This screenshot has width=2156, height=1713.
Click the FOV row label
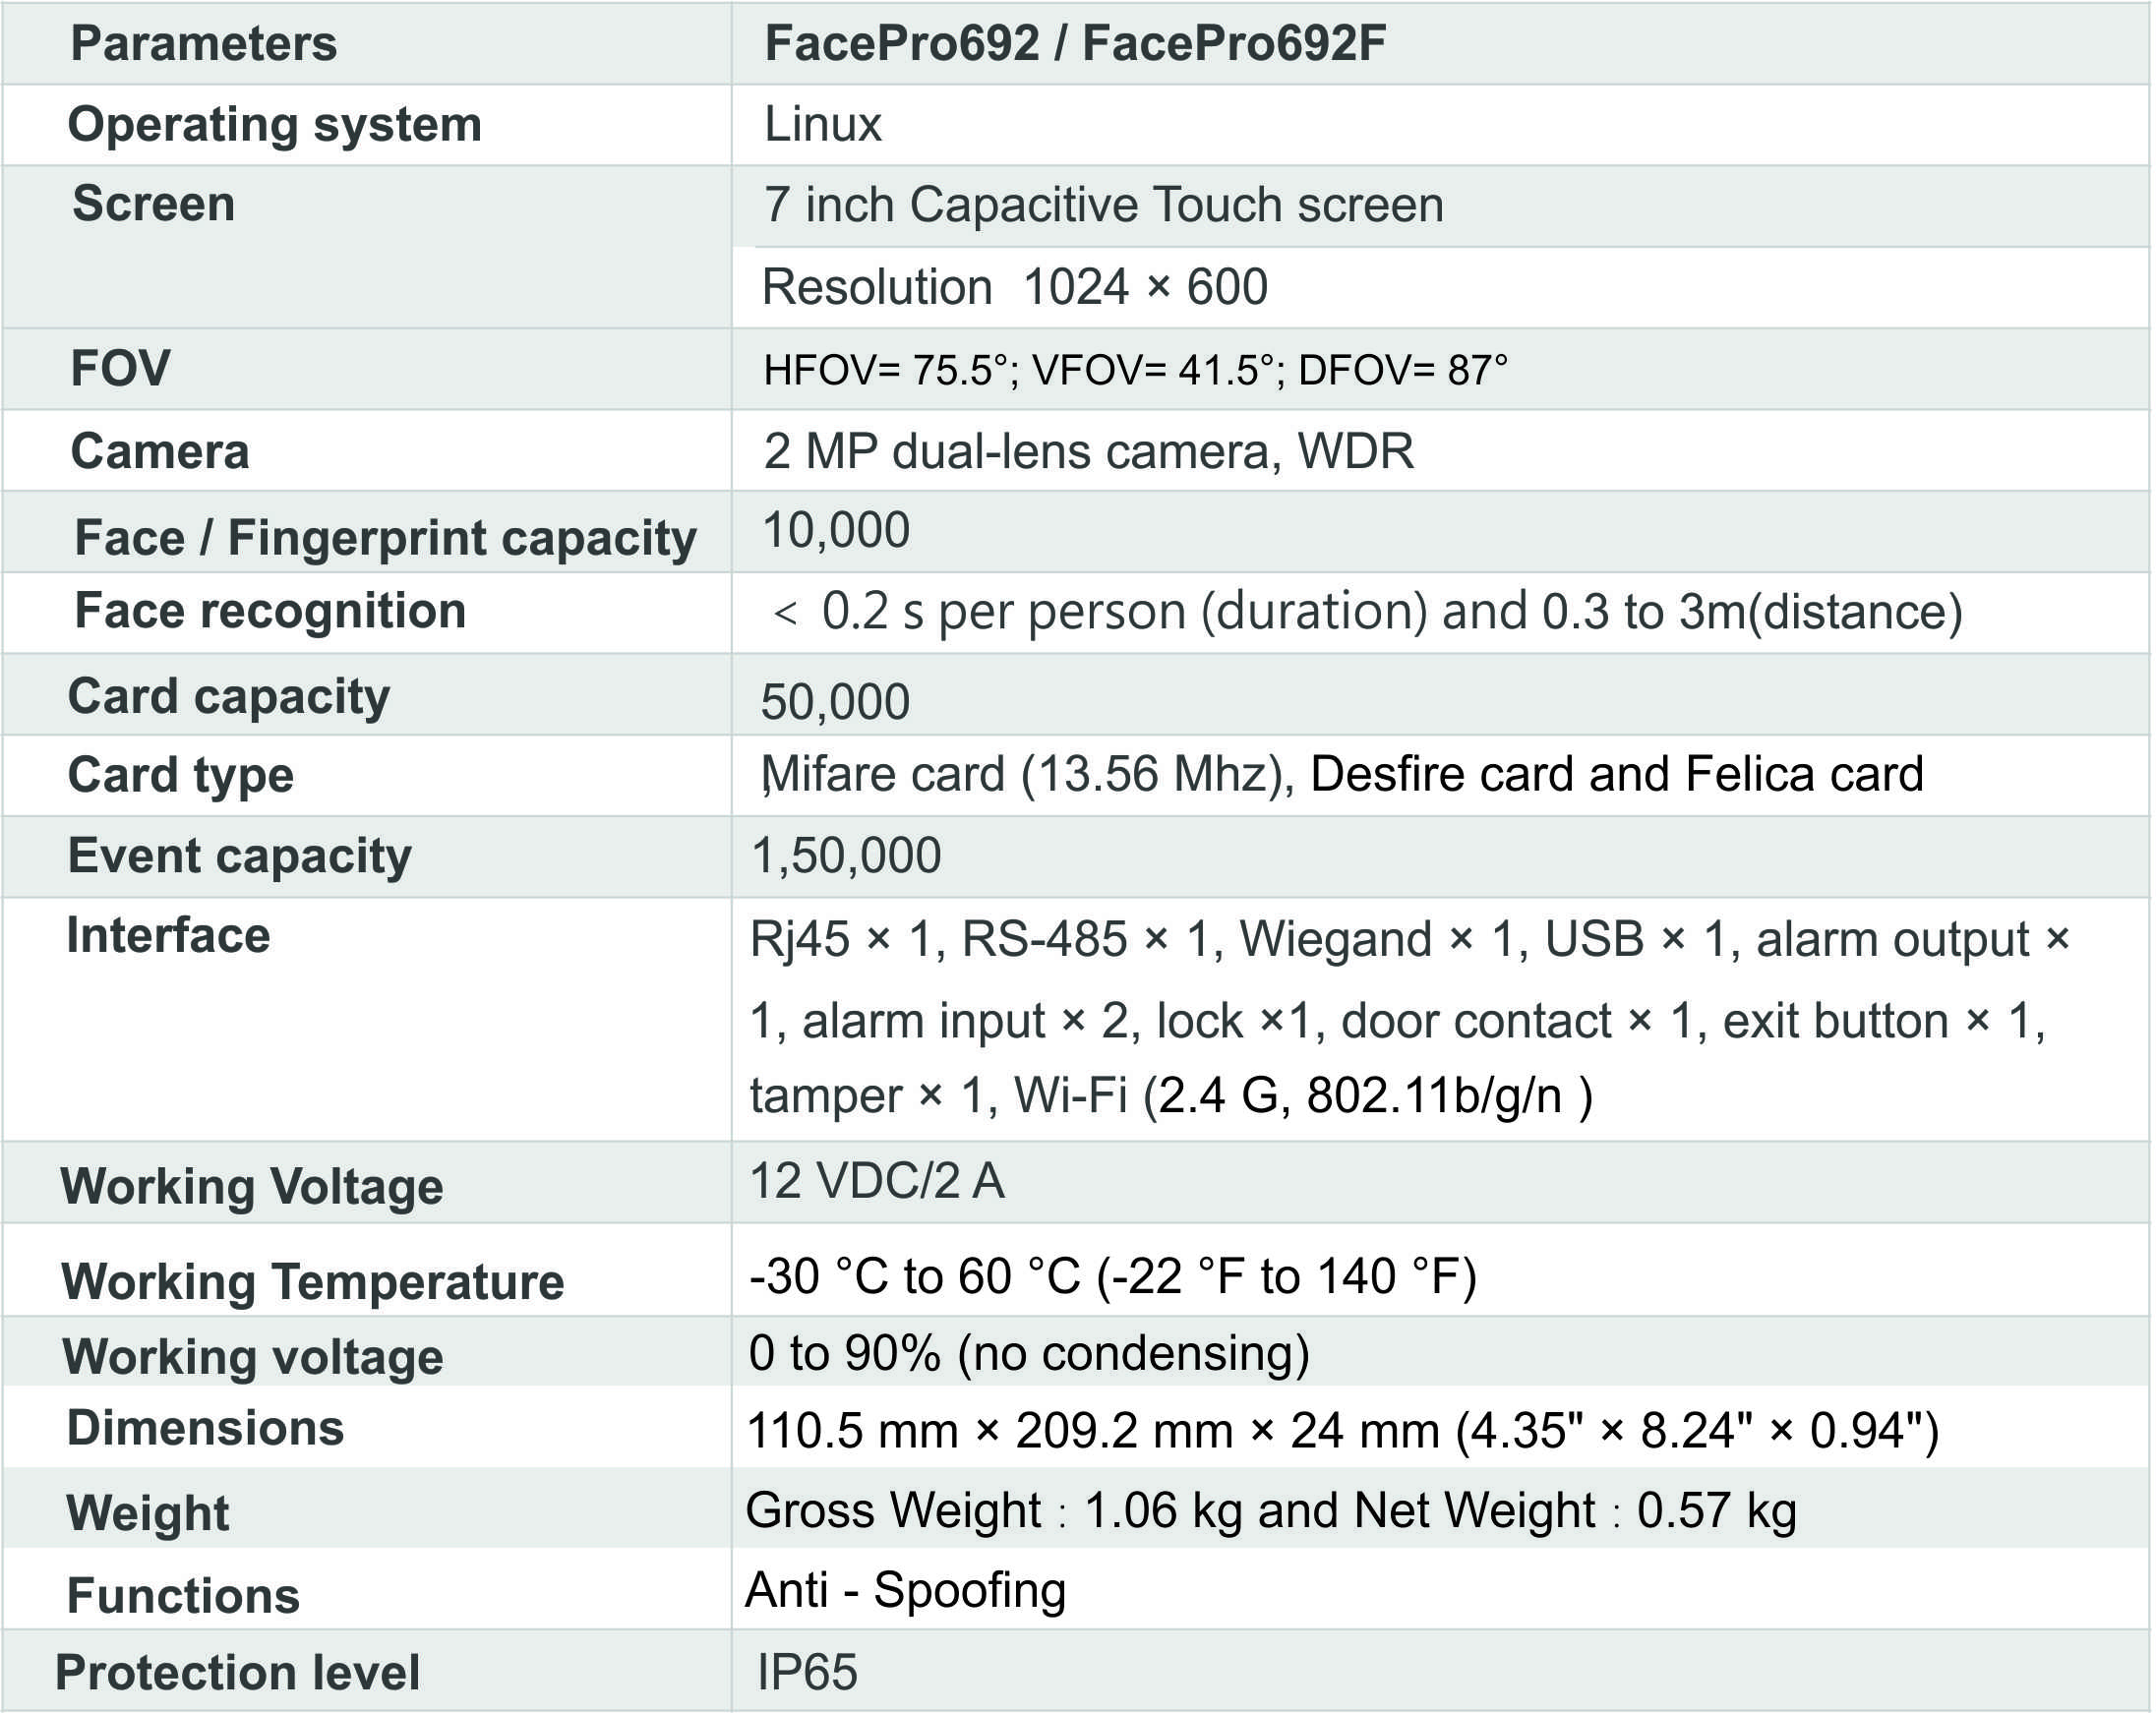click(120, 368)
